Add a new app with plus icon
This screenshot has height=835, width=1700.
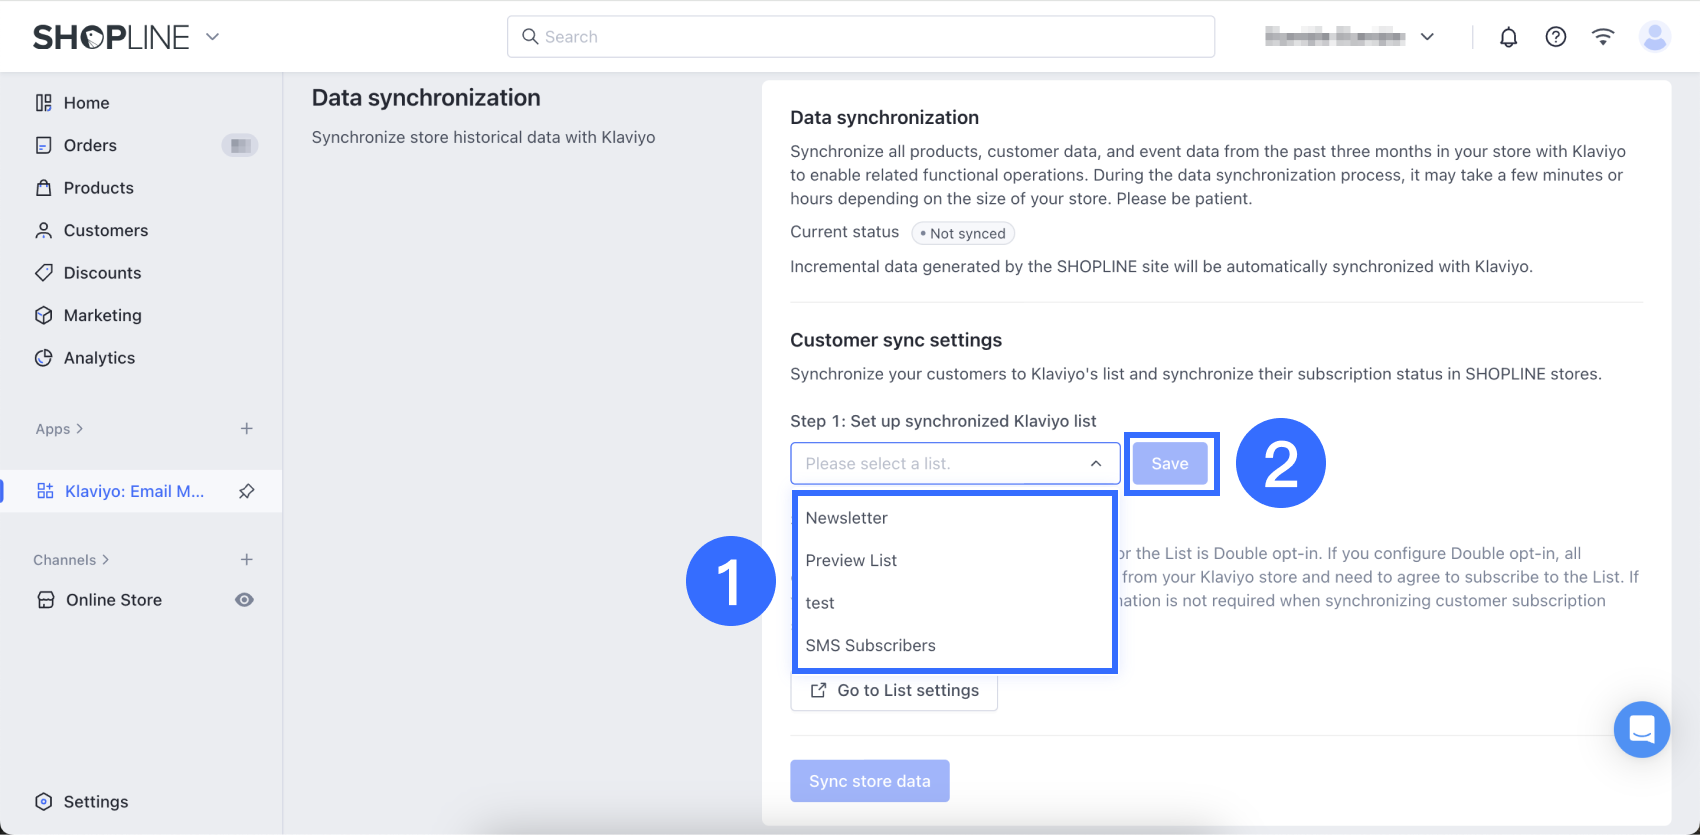click(x=247, y=429)
